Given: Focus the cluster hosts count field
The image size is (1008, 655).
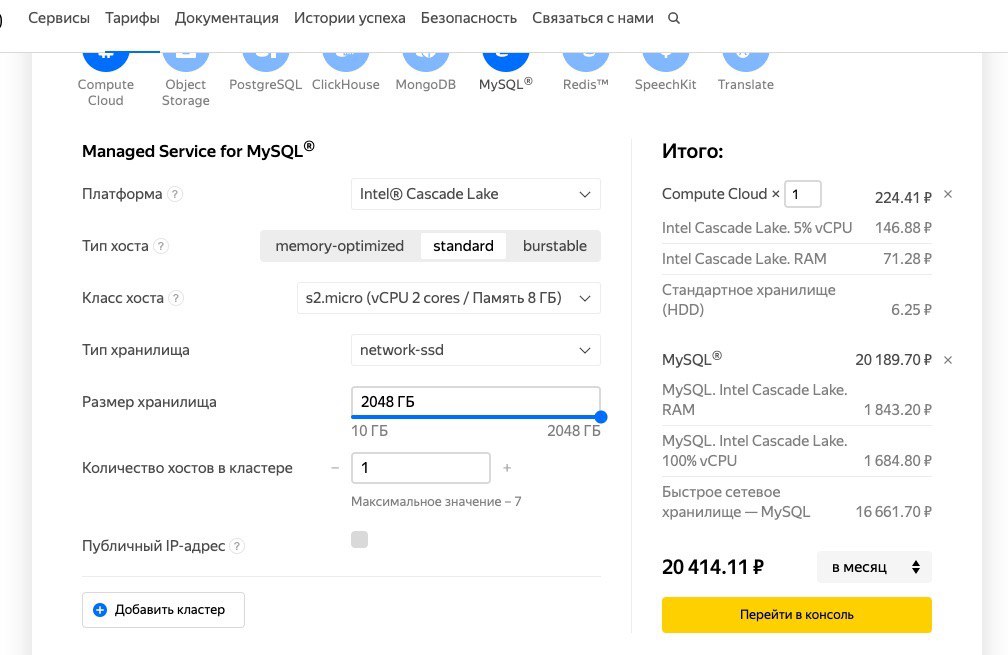Looking at the screenshot, I should 421,468.
